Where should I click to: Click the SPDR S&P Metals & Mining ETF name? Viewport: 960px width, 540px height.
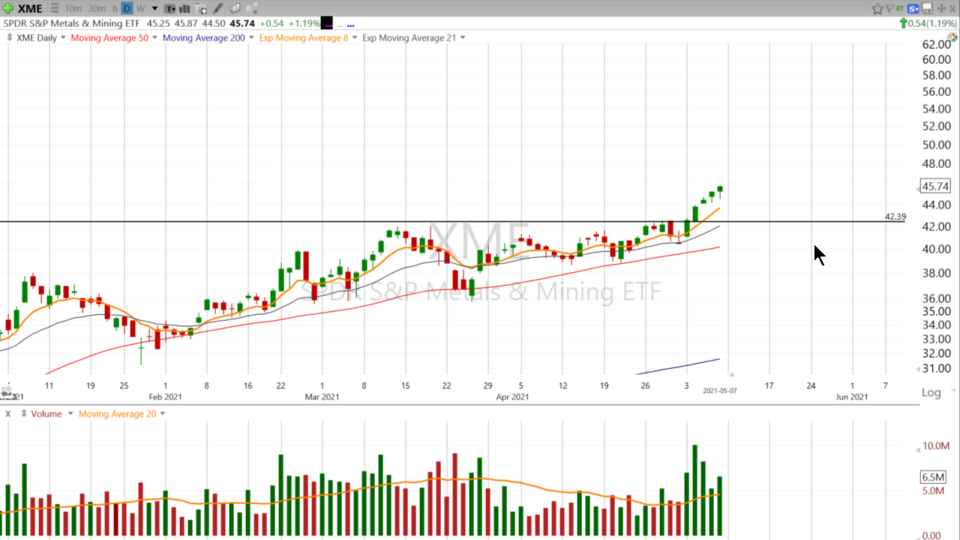pos(72,23)
